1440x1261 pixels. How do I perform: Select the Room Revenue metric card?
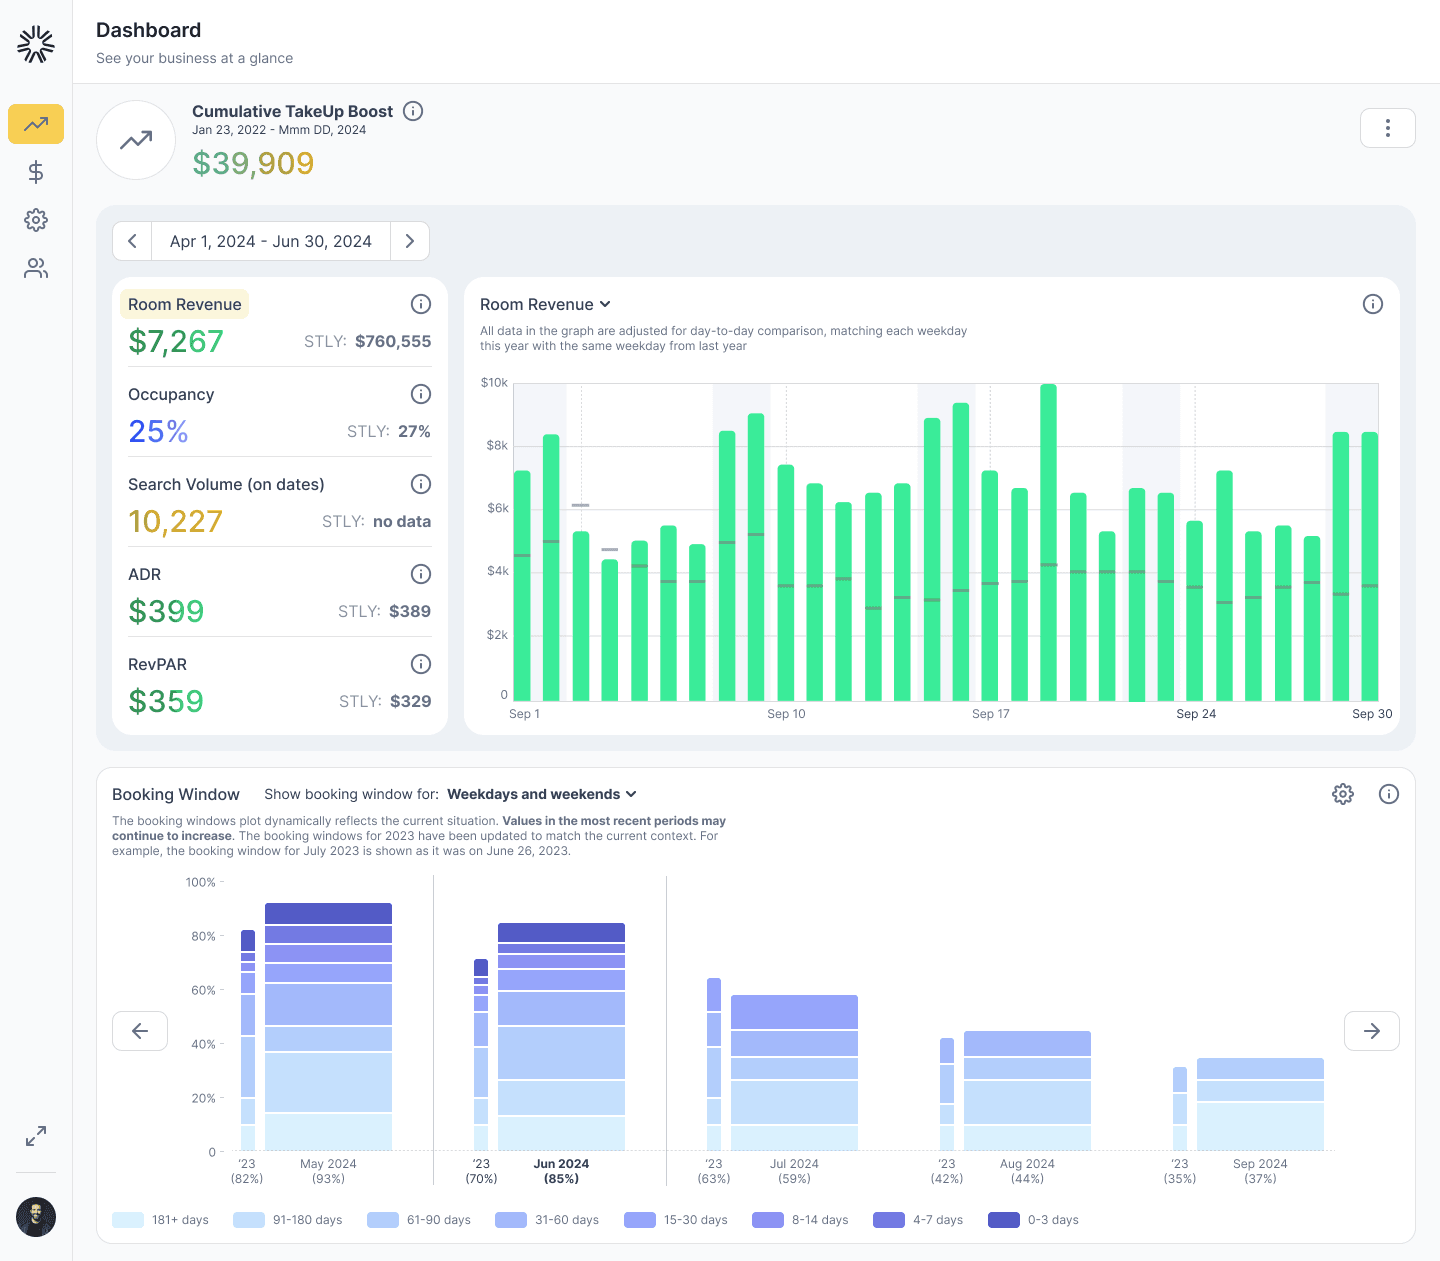pyautogui.click(x=185, y=304)
